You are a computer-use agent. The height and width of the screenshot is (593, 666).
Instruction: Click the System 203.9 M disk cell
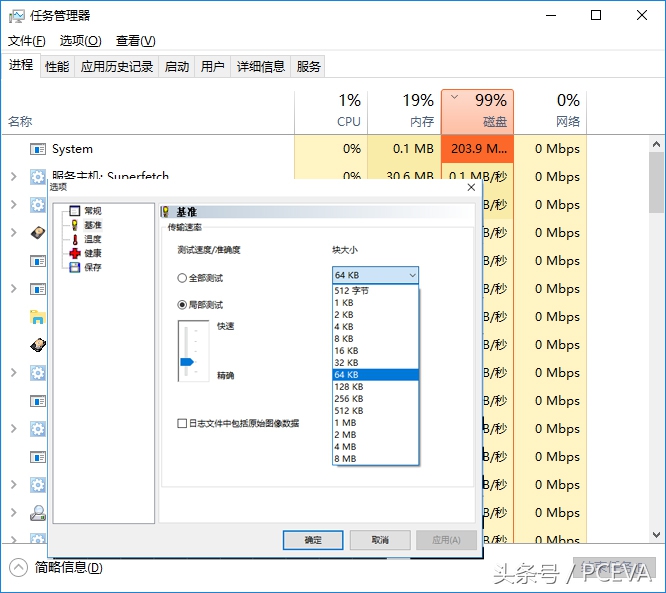tap(477, 149)
